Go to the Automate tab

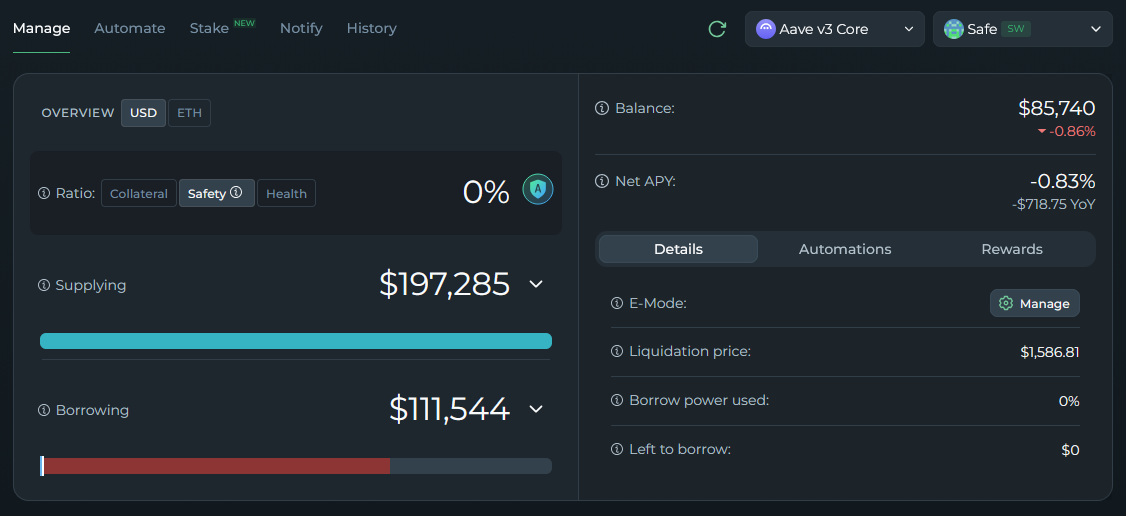[x=130, y=28]
